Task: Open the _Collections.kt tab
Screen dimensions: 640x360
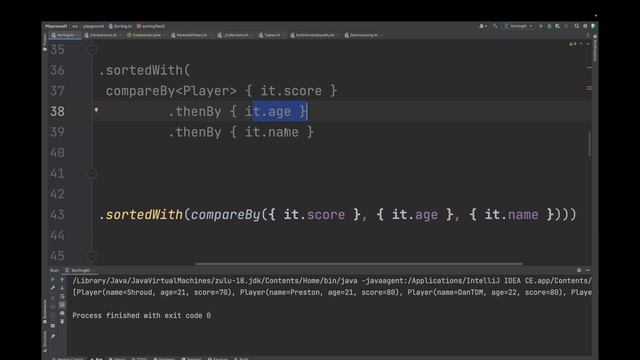Action: pyautogui.click(x=236, y=35)
